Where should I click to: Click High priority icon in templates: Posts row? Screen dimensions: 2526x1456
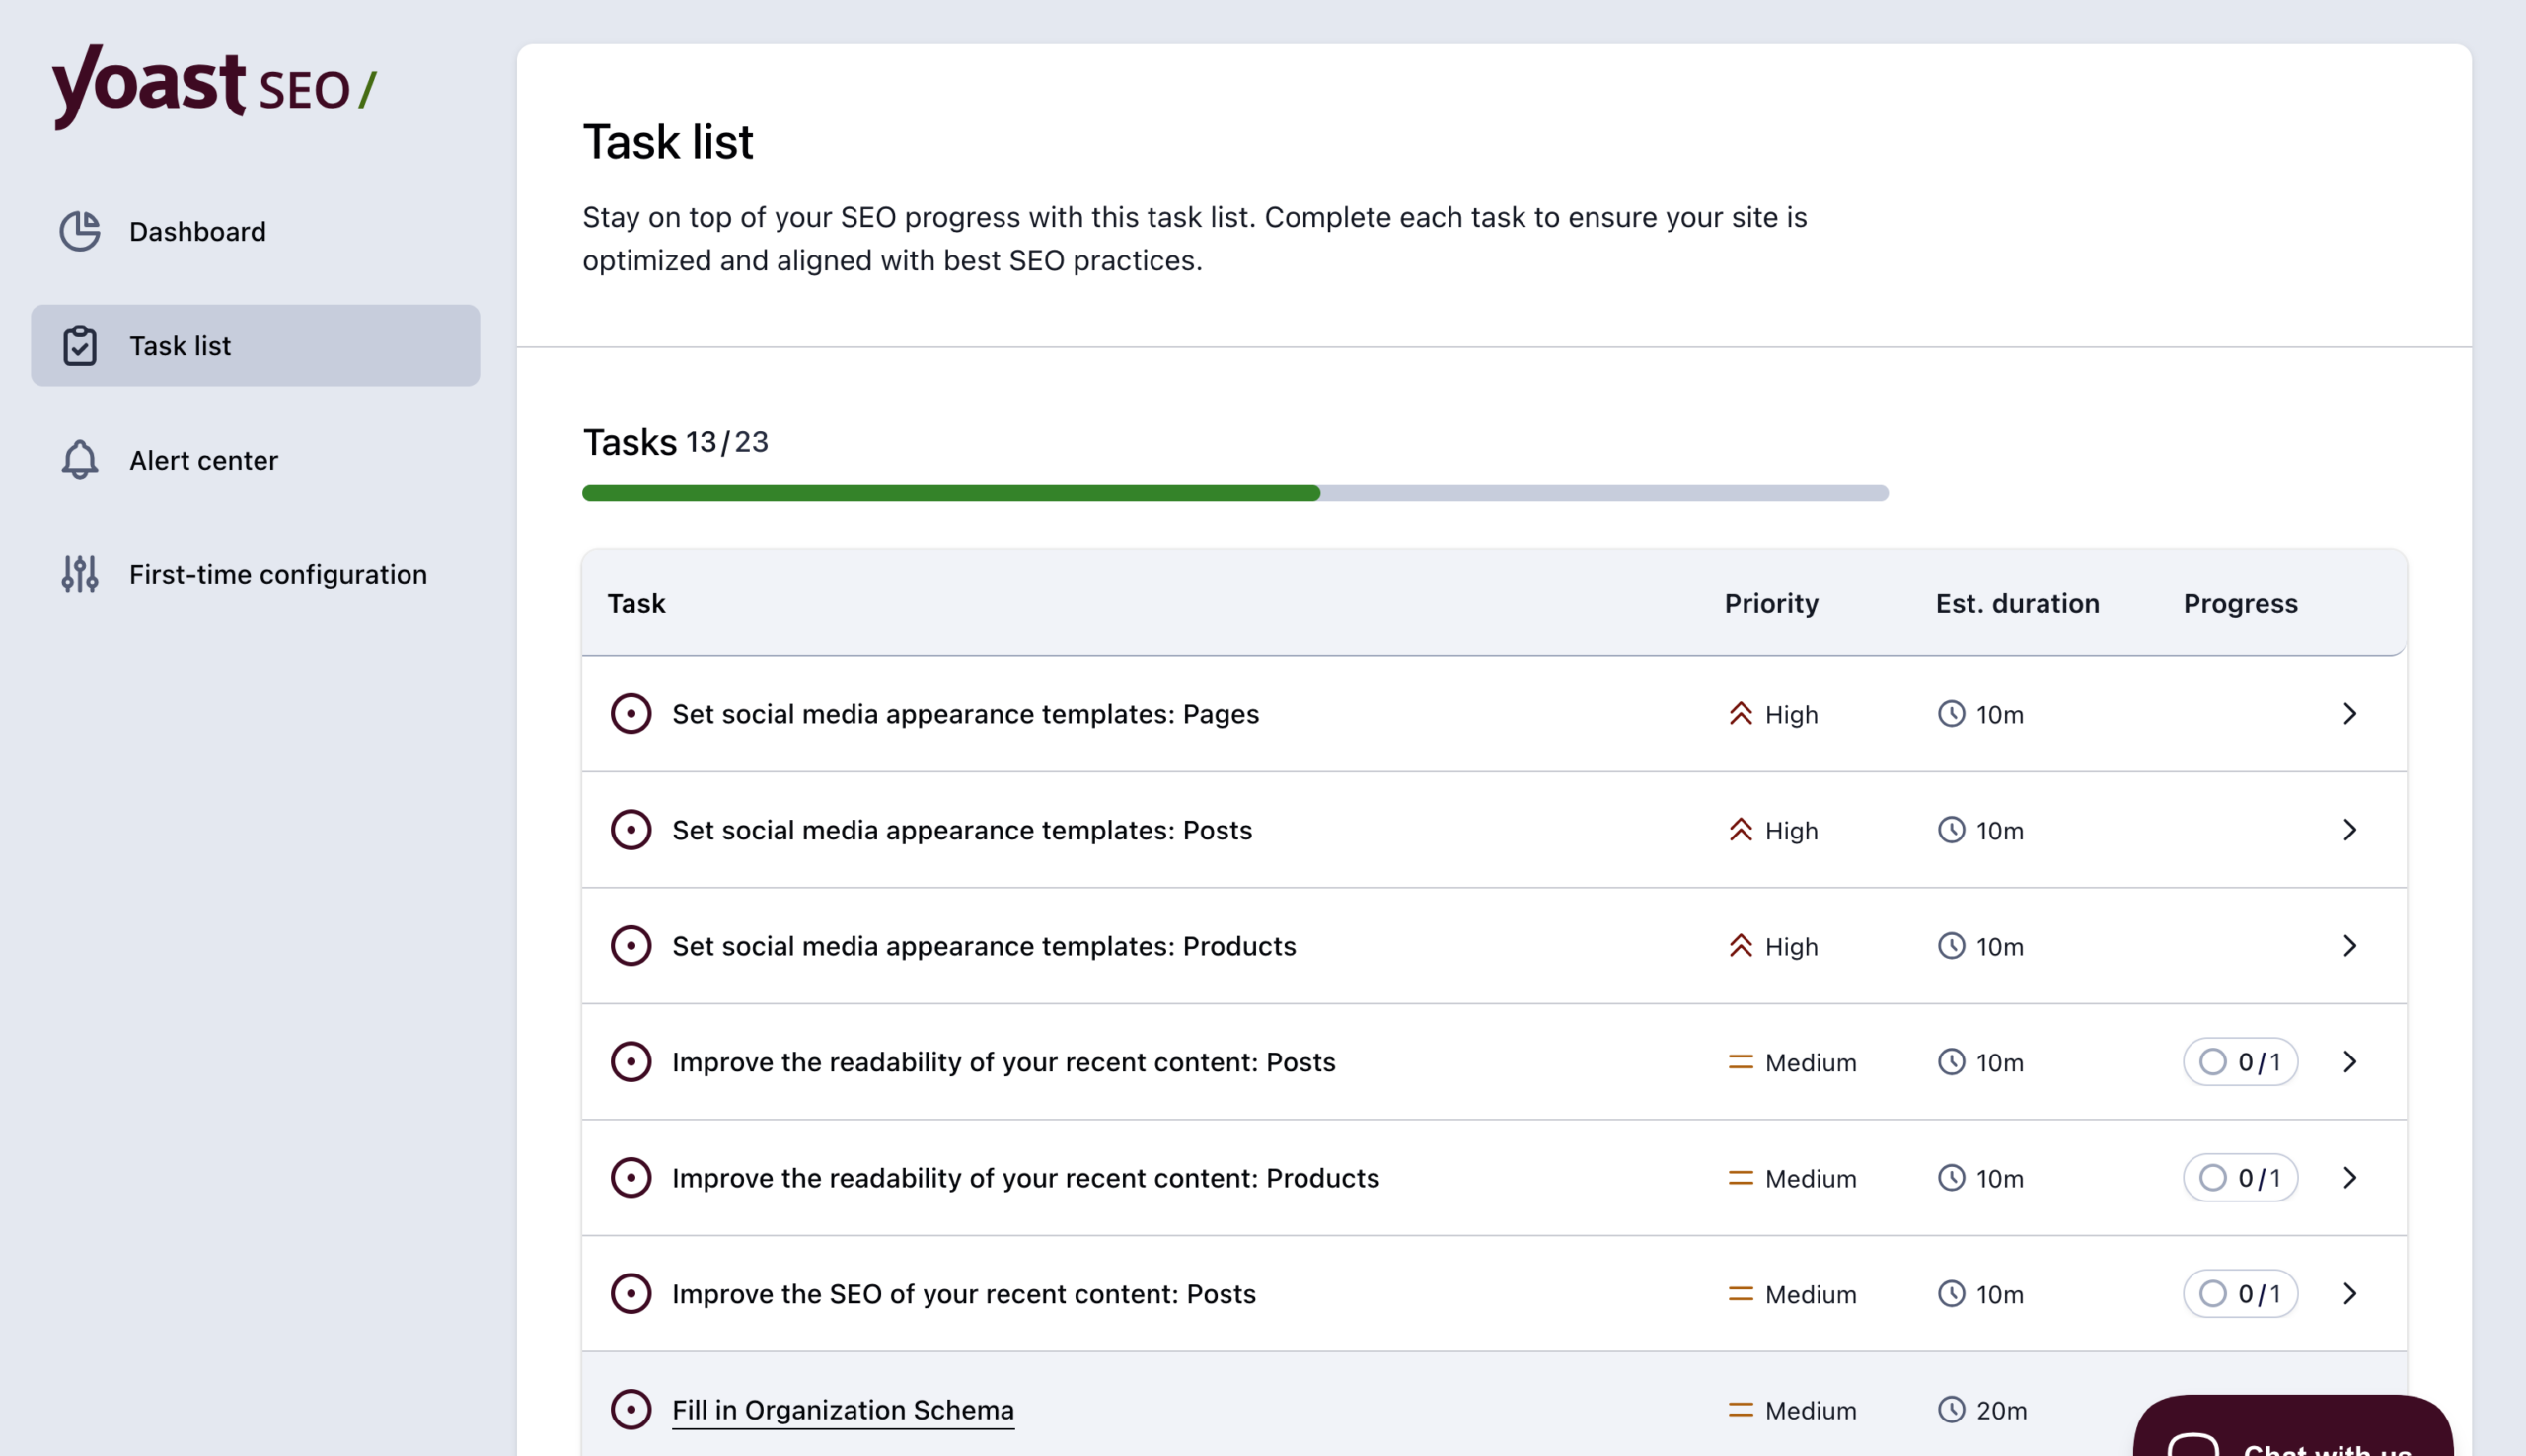[1741, 830]
